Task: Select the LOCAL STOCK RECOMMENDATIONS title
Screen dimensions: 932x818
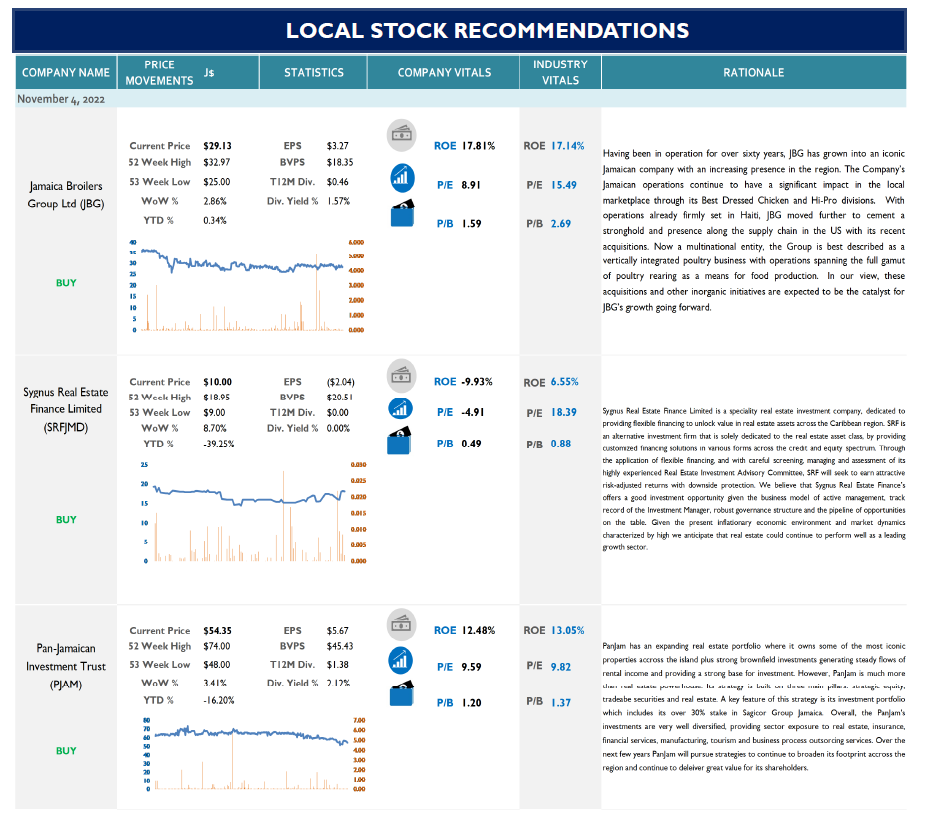Action: coord(487,30)
